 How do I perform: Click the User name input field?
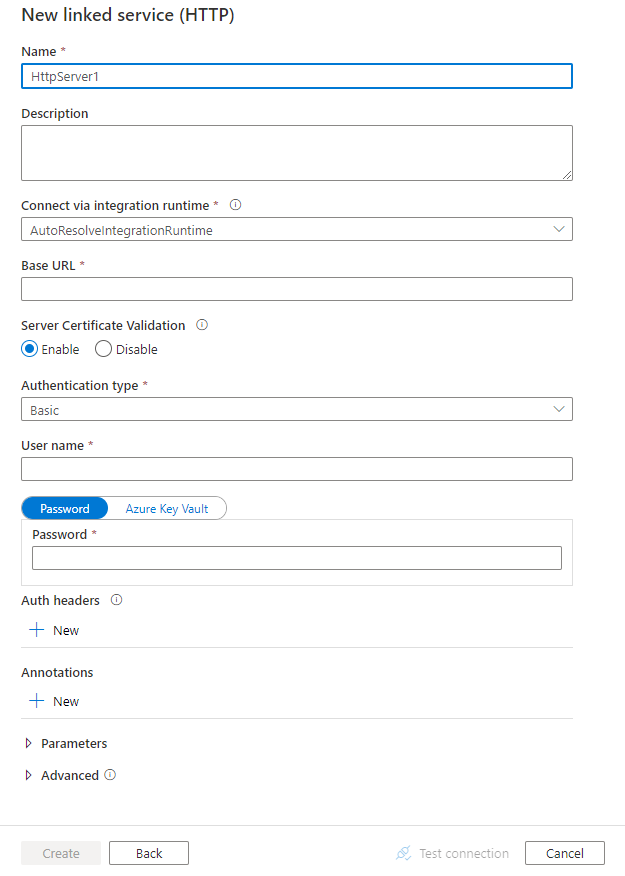point(296,468)
